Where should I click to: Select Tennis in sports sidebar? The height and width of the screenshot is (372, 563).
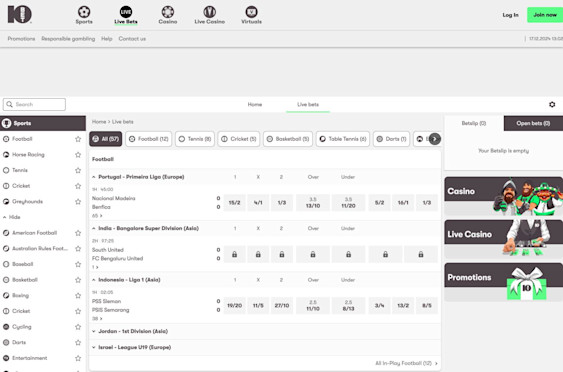(x=20, y=170)
